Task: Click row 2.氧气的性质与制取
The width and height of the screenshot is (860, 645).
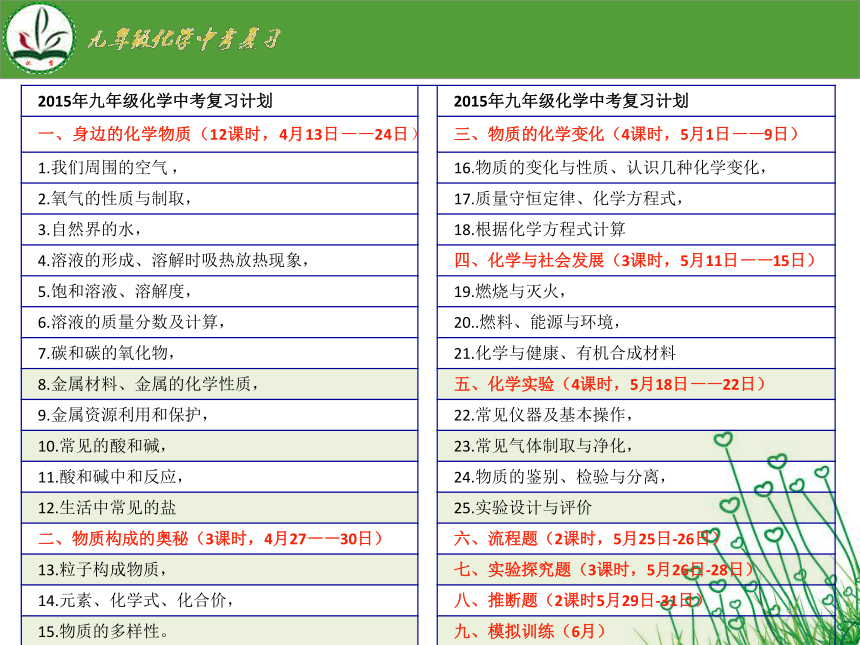Action: tap(219, 199)
